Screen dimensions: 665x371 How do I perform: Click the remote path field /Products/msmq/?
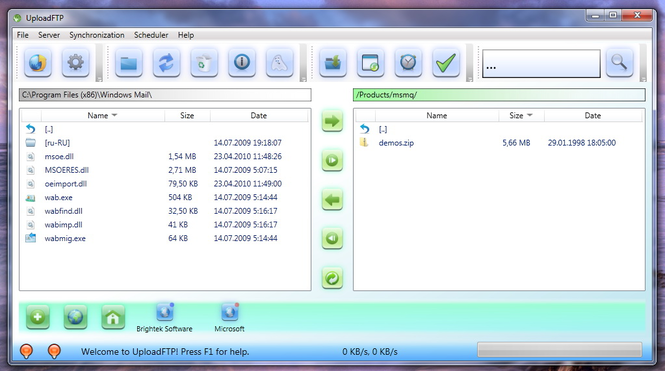pos(499,95)
